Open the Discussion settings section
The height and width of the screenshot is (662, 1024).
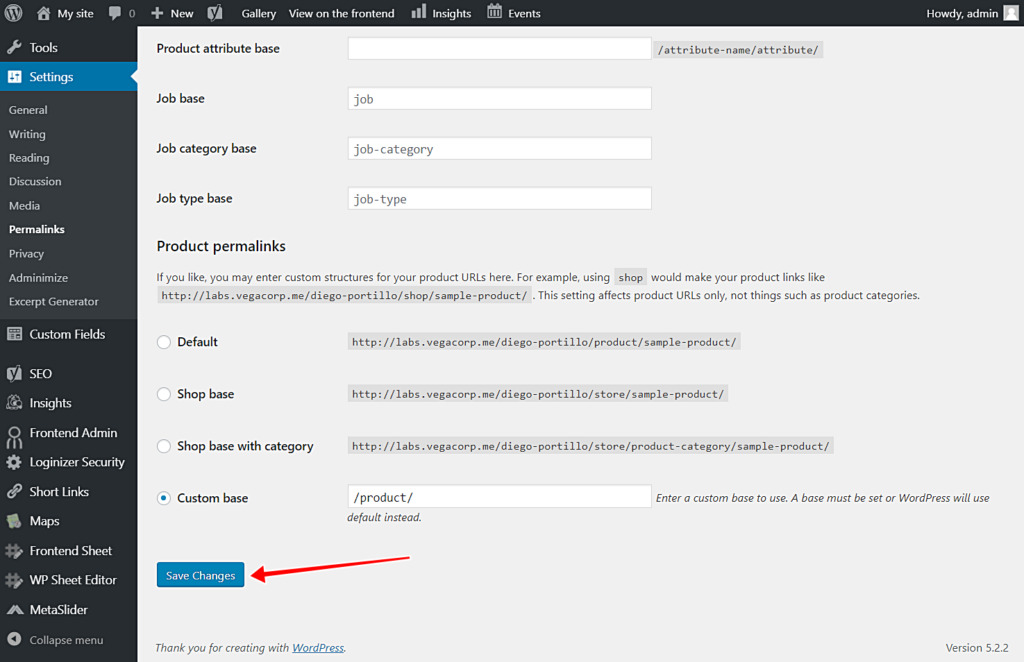click(35, 181)
